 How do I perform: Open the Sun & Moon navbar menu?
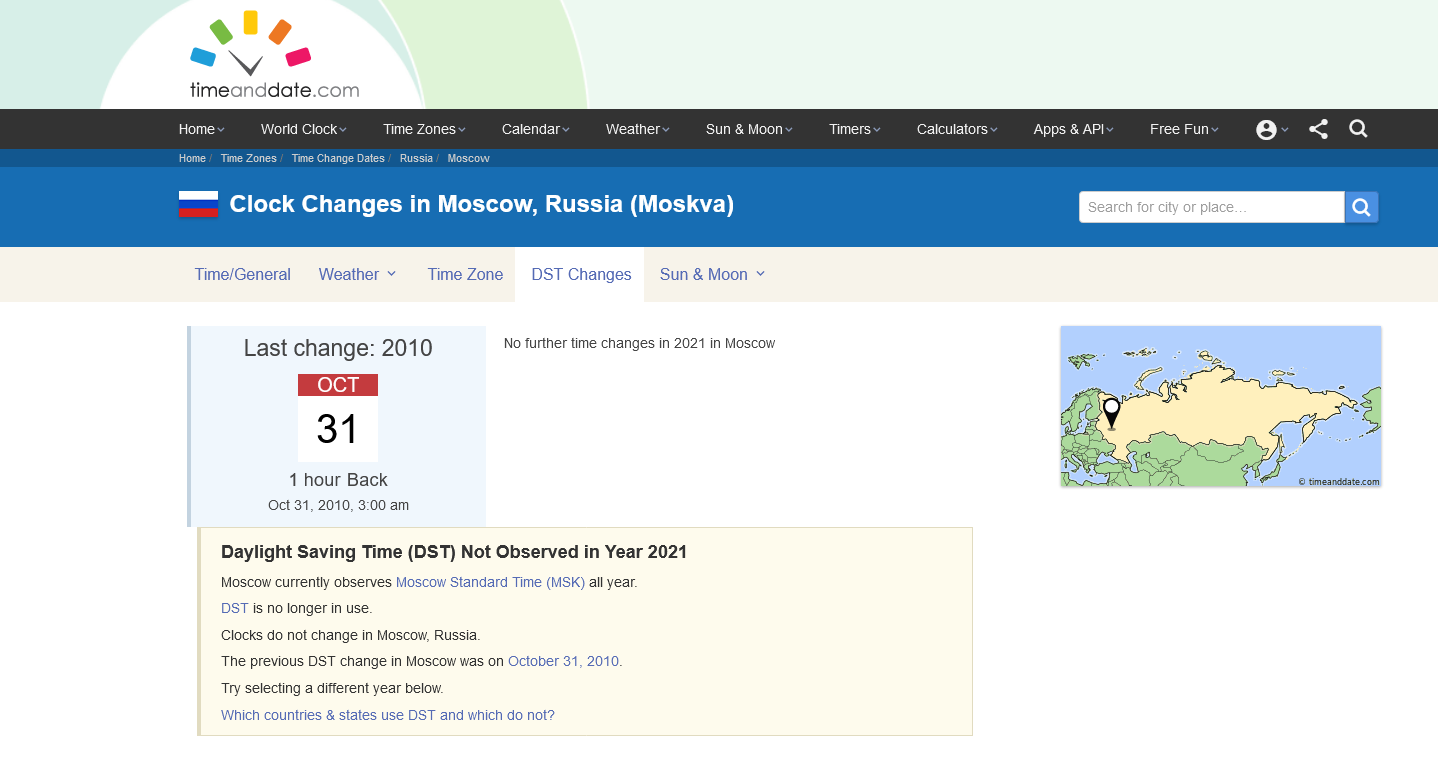[749, 129]
